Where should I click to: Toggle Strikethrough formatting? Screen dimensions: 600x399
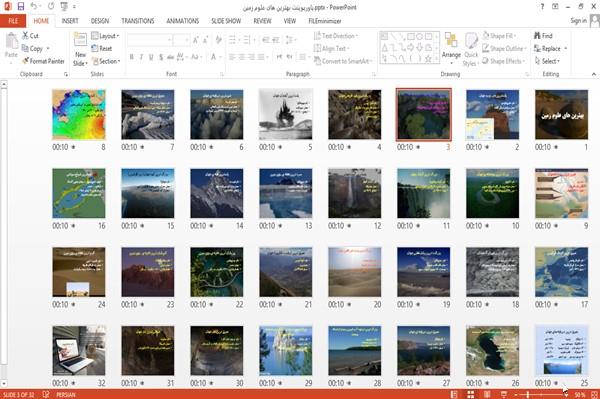point(171,57)
